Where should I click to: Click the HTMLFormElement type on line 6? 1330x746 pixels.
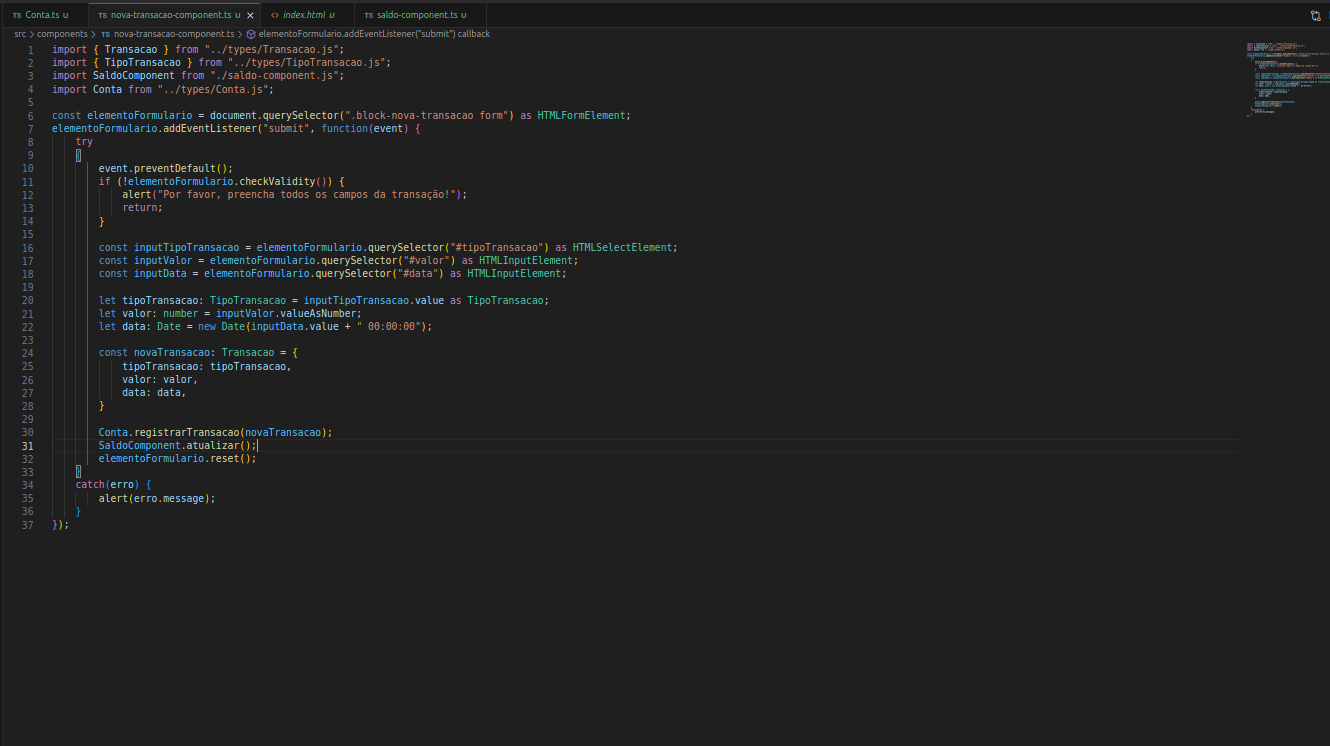click(x=582, y=115)
